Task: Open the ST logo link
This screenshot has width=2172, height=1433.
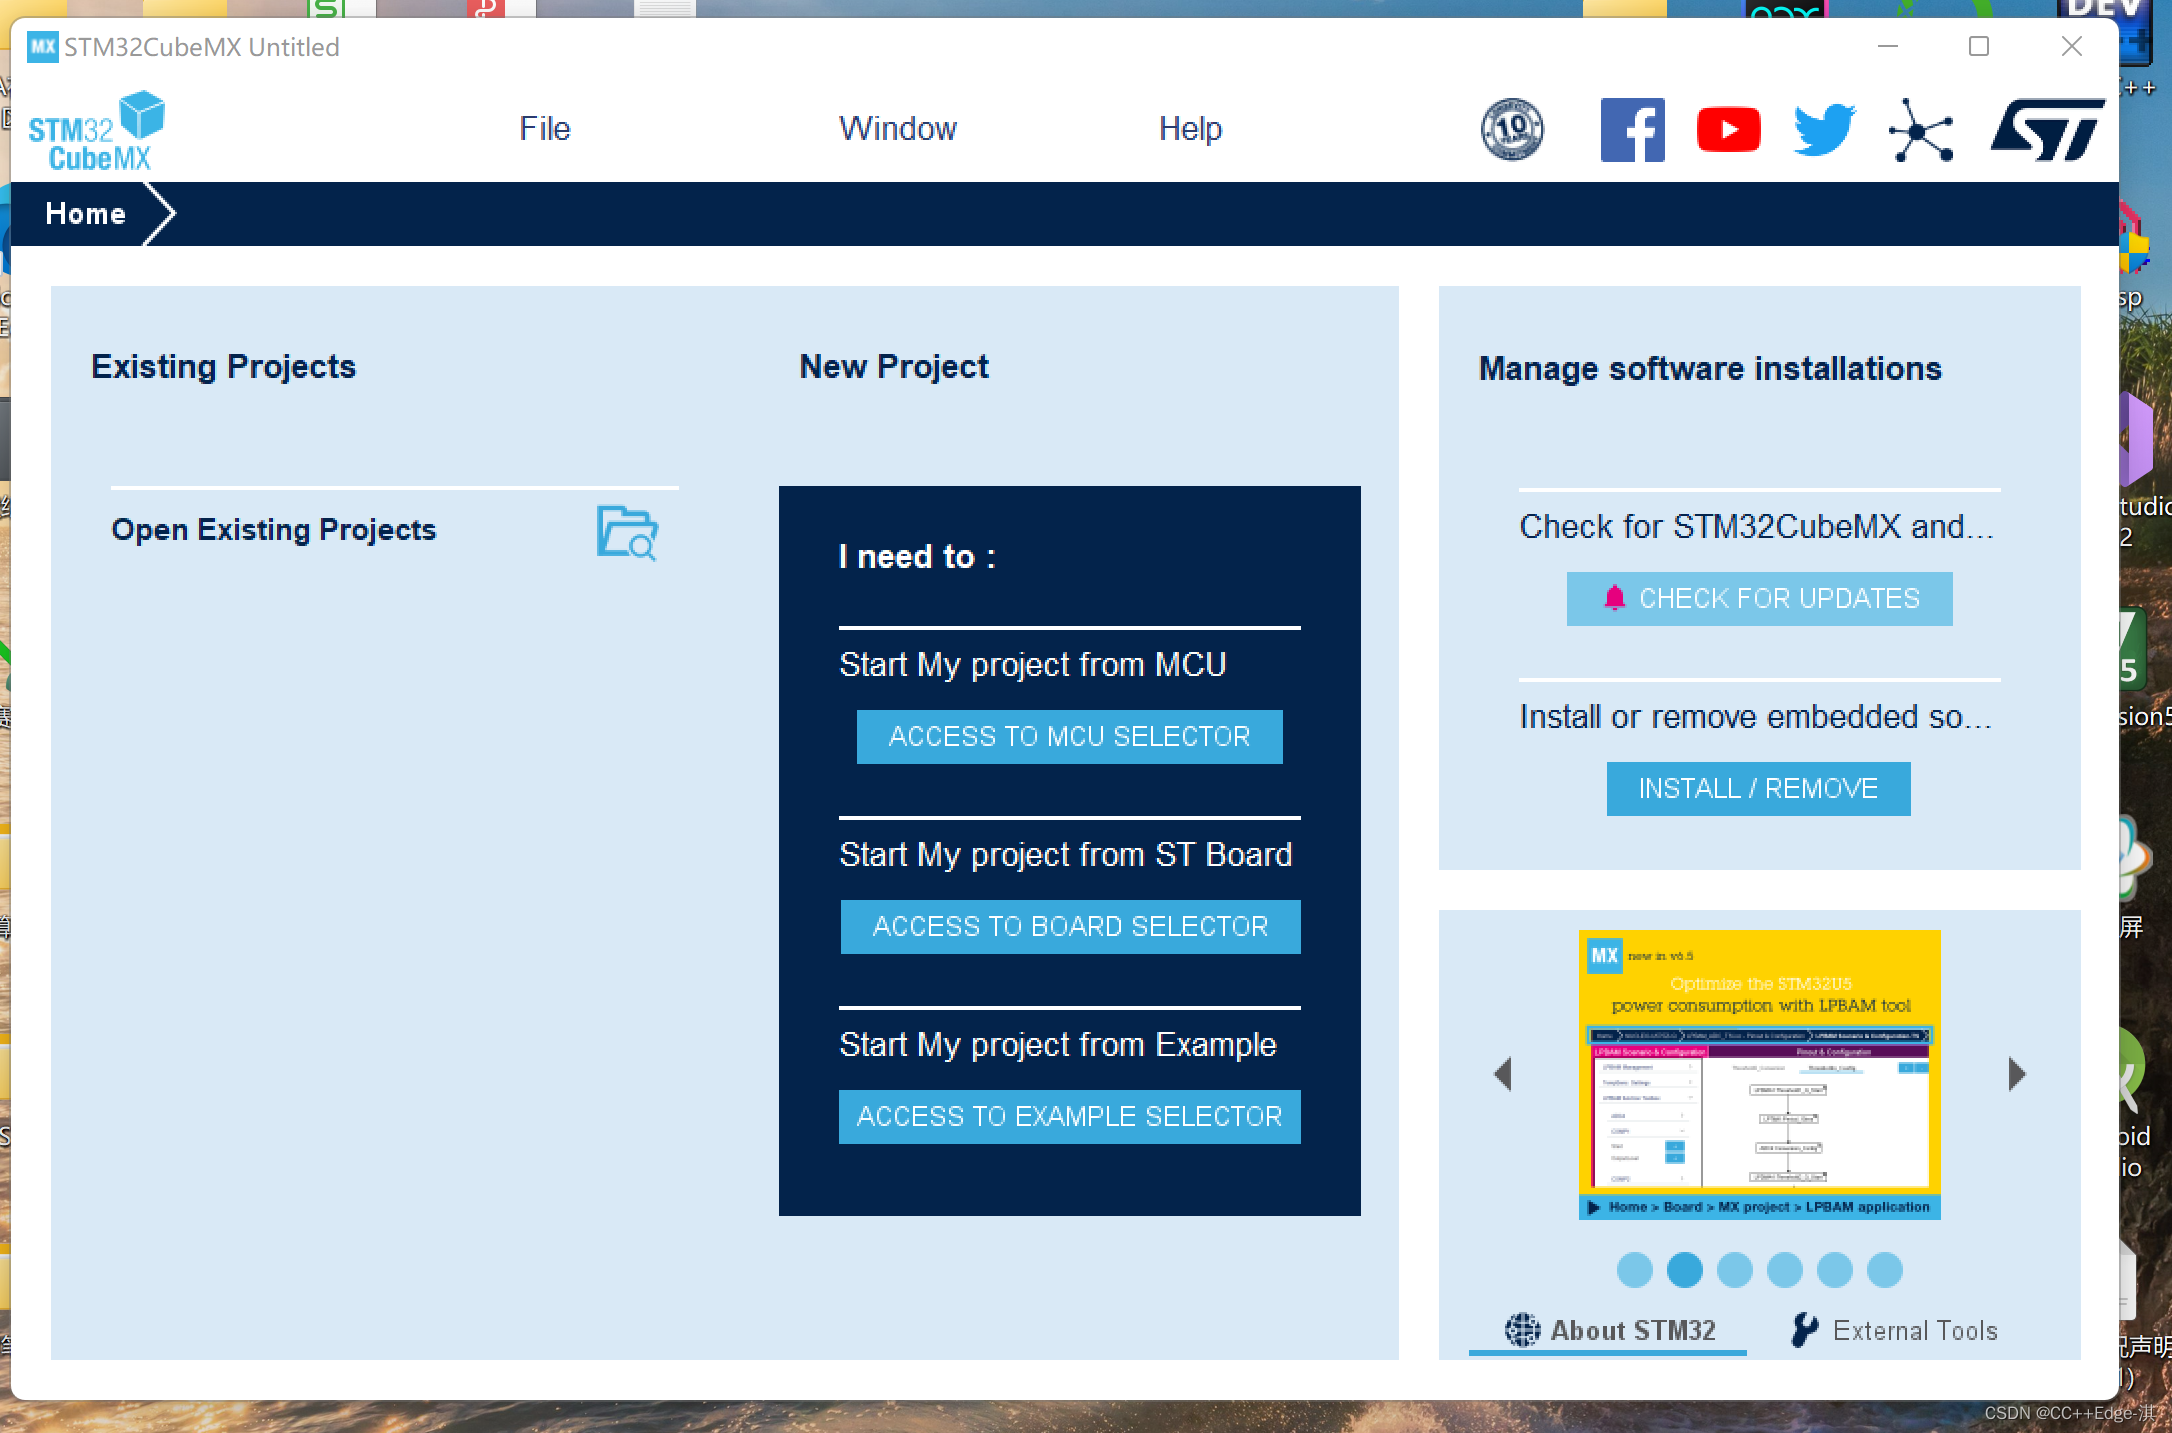Action: (2046, 130)
